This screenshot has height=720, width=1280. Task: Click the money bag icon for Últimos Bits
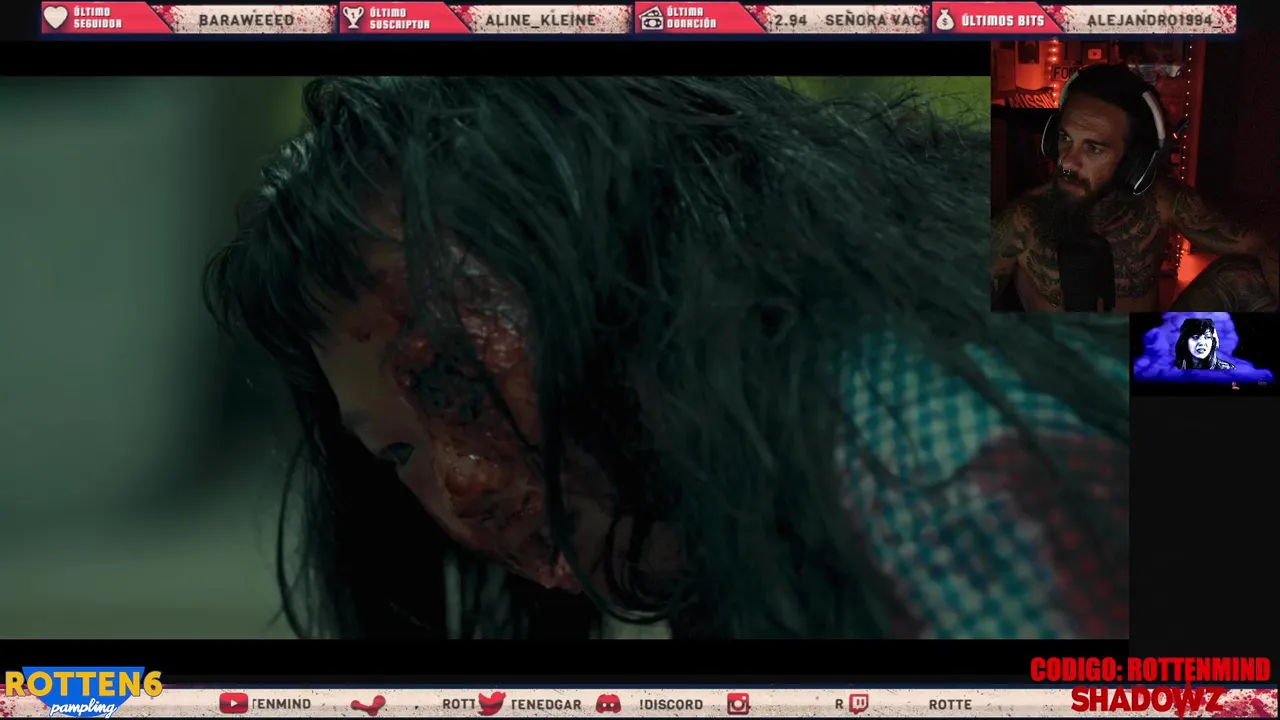[945, 19]
